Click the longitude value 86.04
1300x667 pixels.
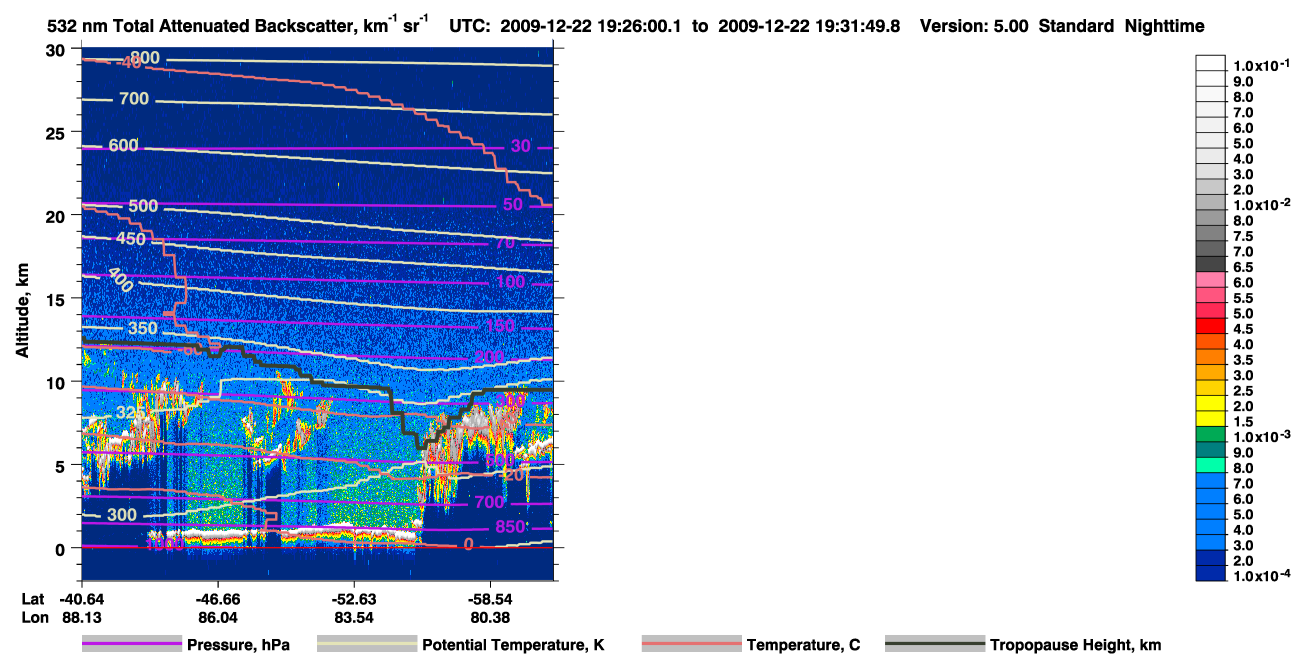point(218,617)
